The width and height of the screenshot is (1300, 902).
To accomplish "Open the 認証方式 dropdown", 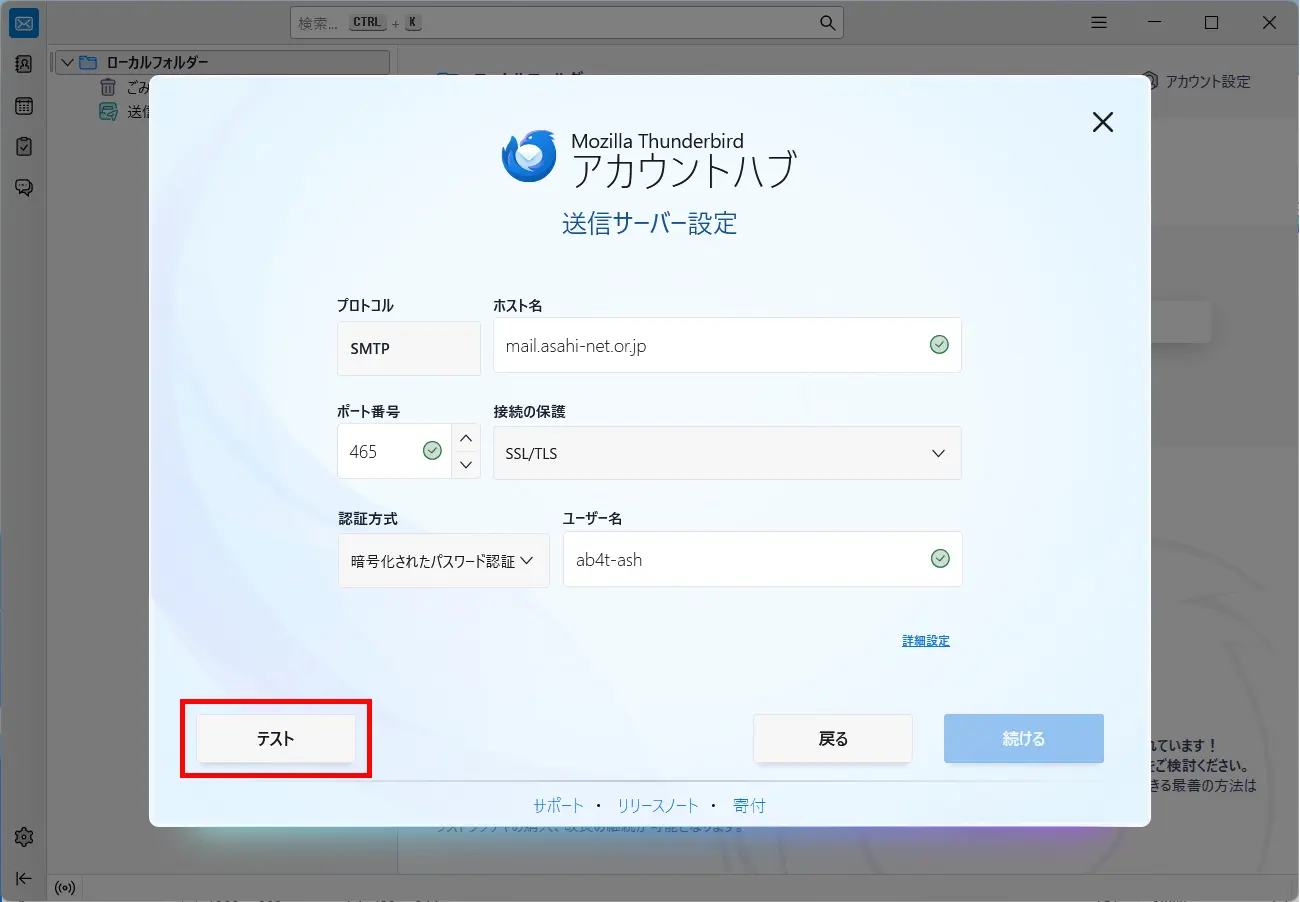I will pos(443,560).
